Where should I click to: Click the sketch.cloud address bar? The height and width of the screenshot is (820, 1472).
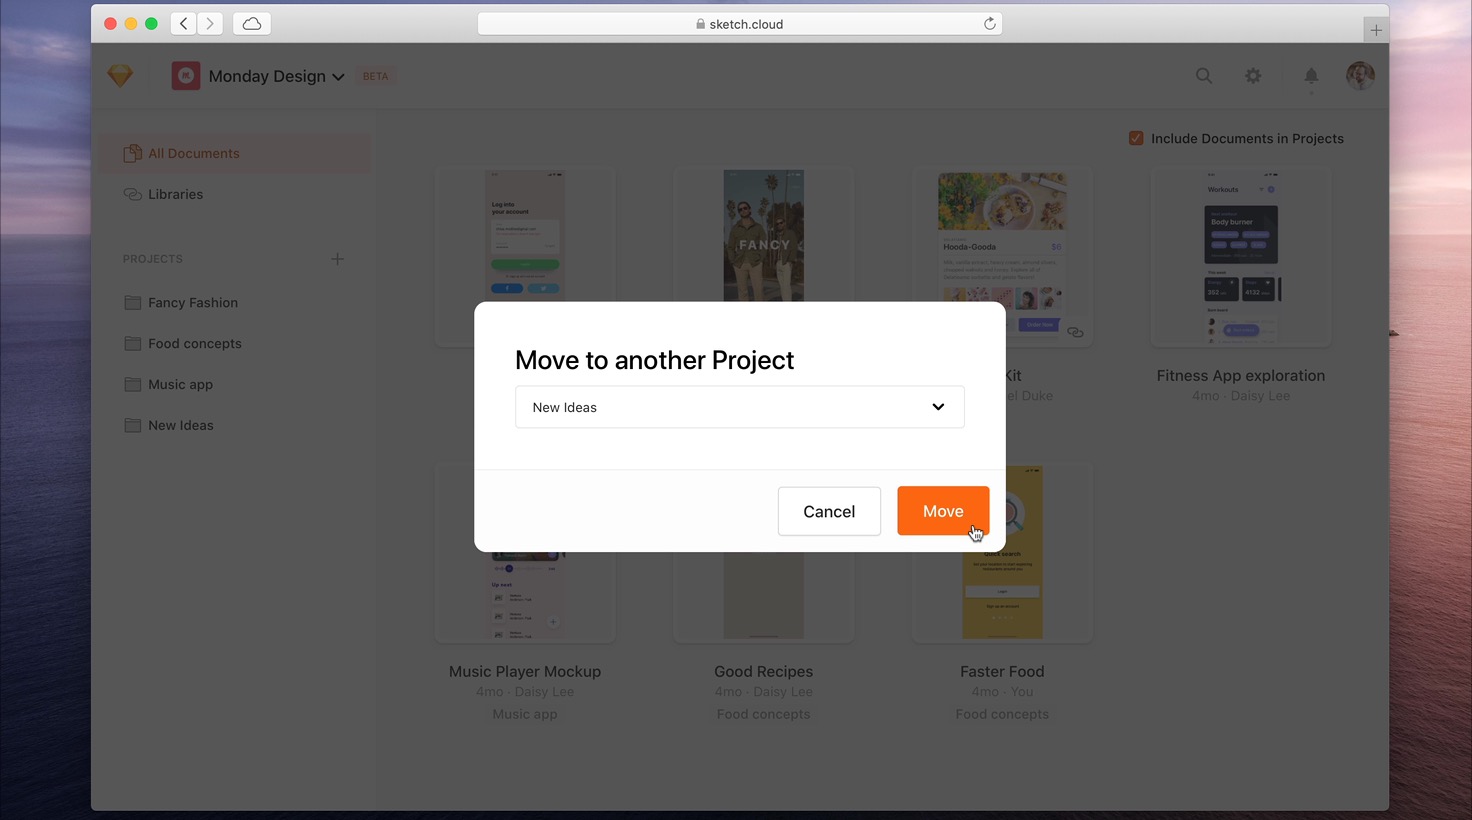tap(740, 24)
